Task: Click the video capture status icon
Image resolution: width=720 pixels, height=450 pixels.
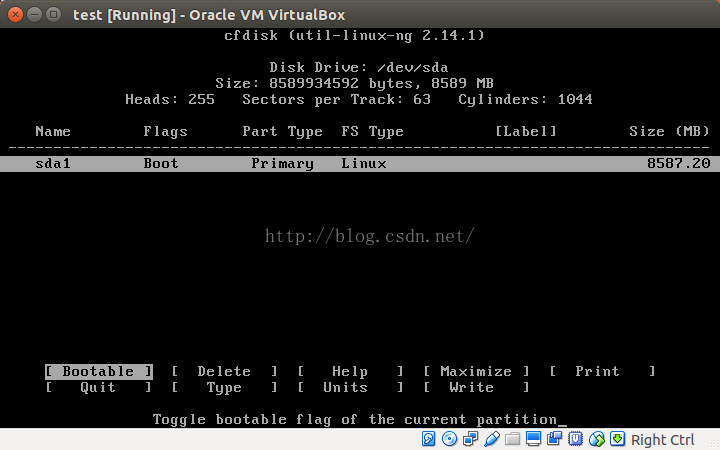Action: tap(554, 439)
